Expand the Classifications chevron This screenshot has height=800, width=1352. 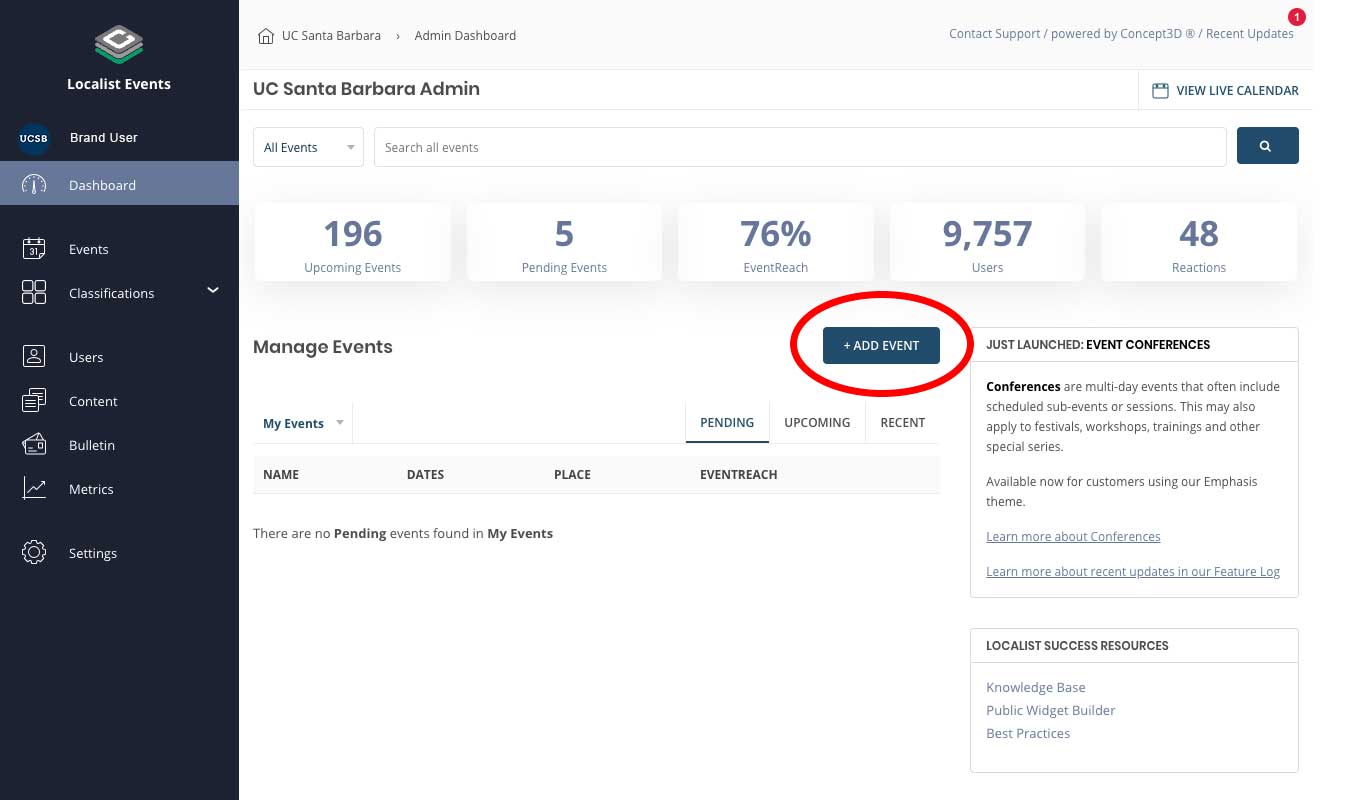click(x=212, y=291)
